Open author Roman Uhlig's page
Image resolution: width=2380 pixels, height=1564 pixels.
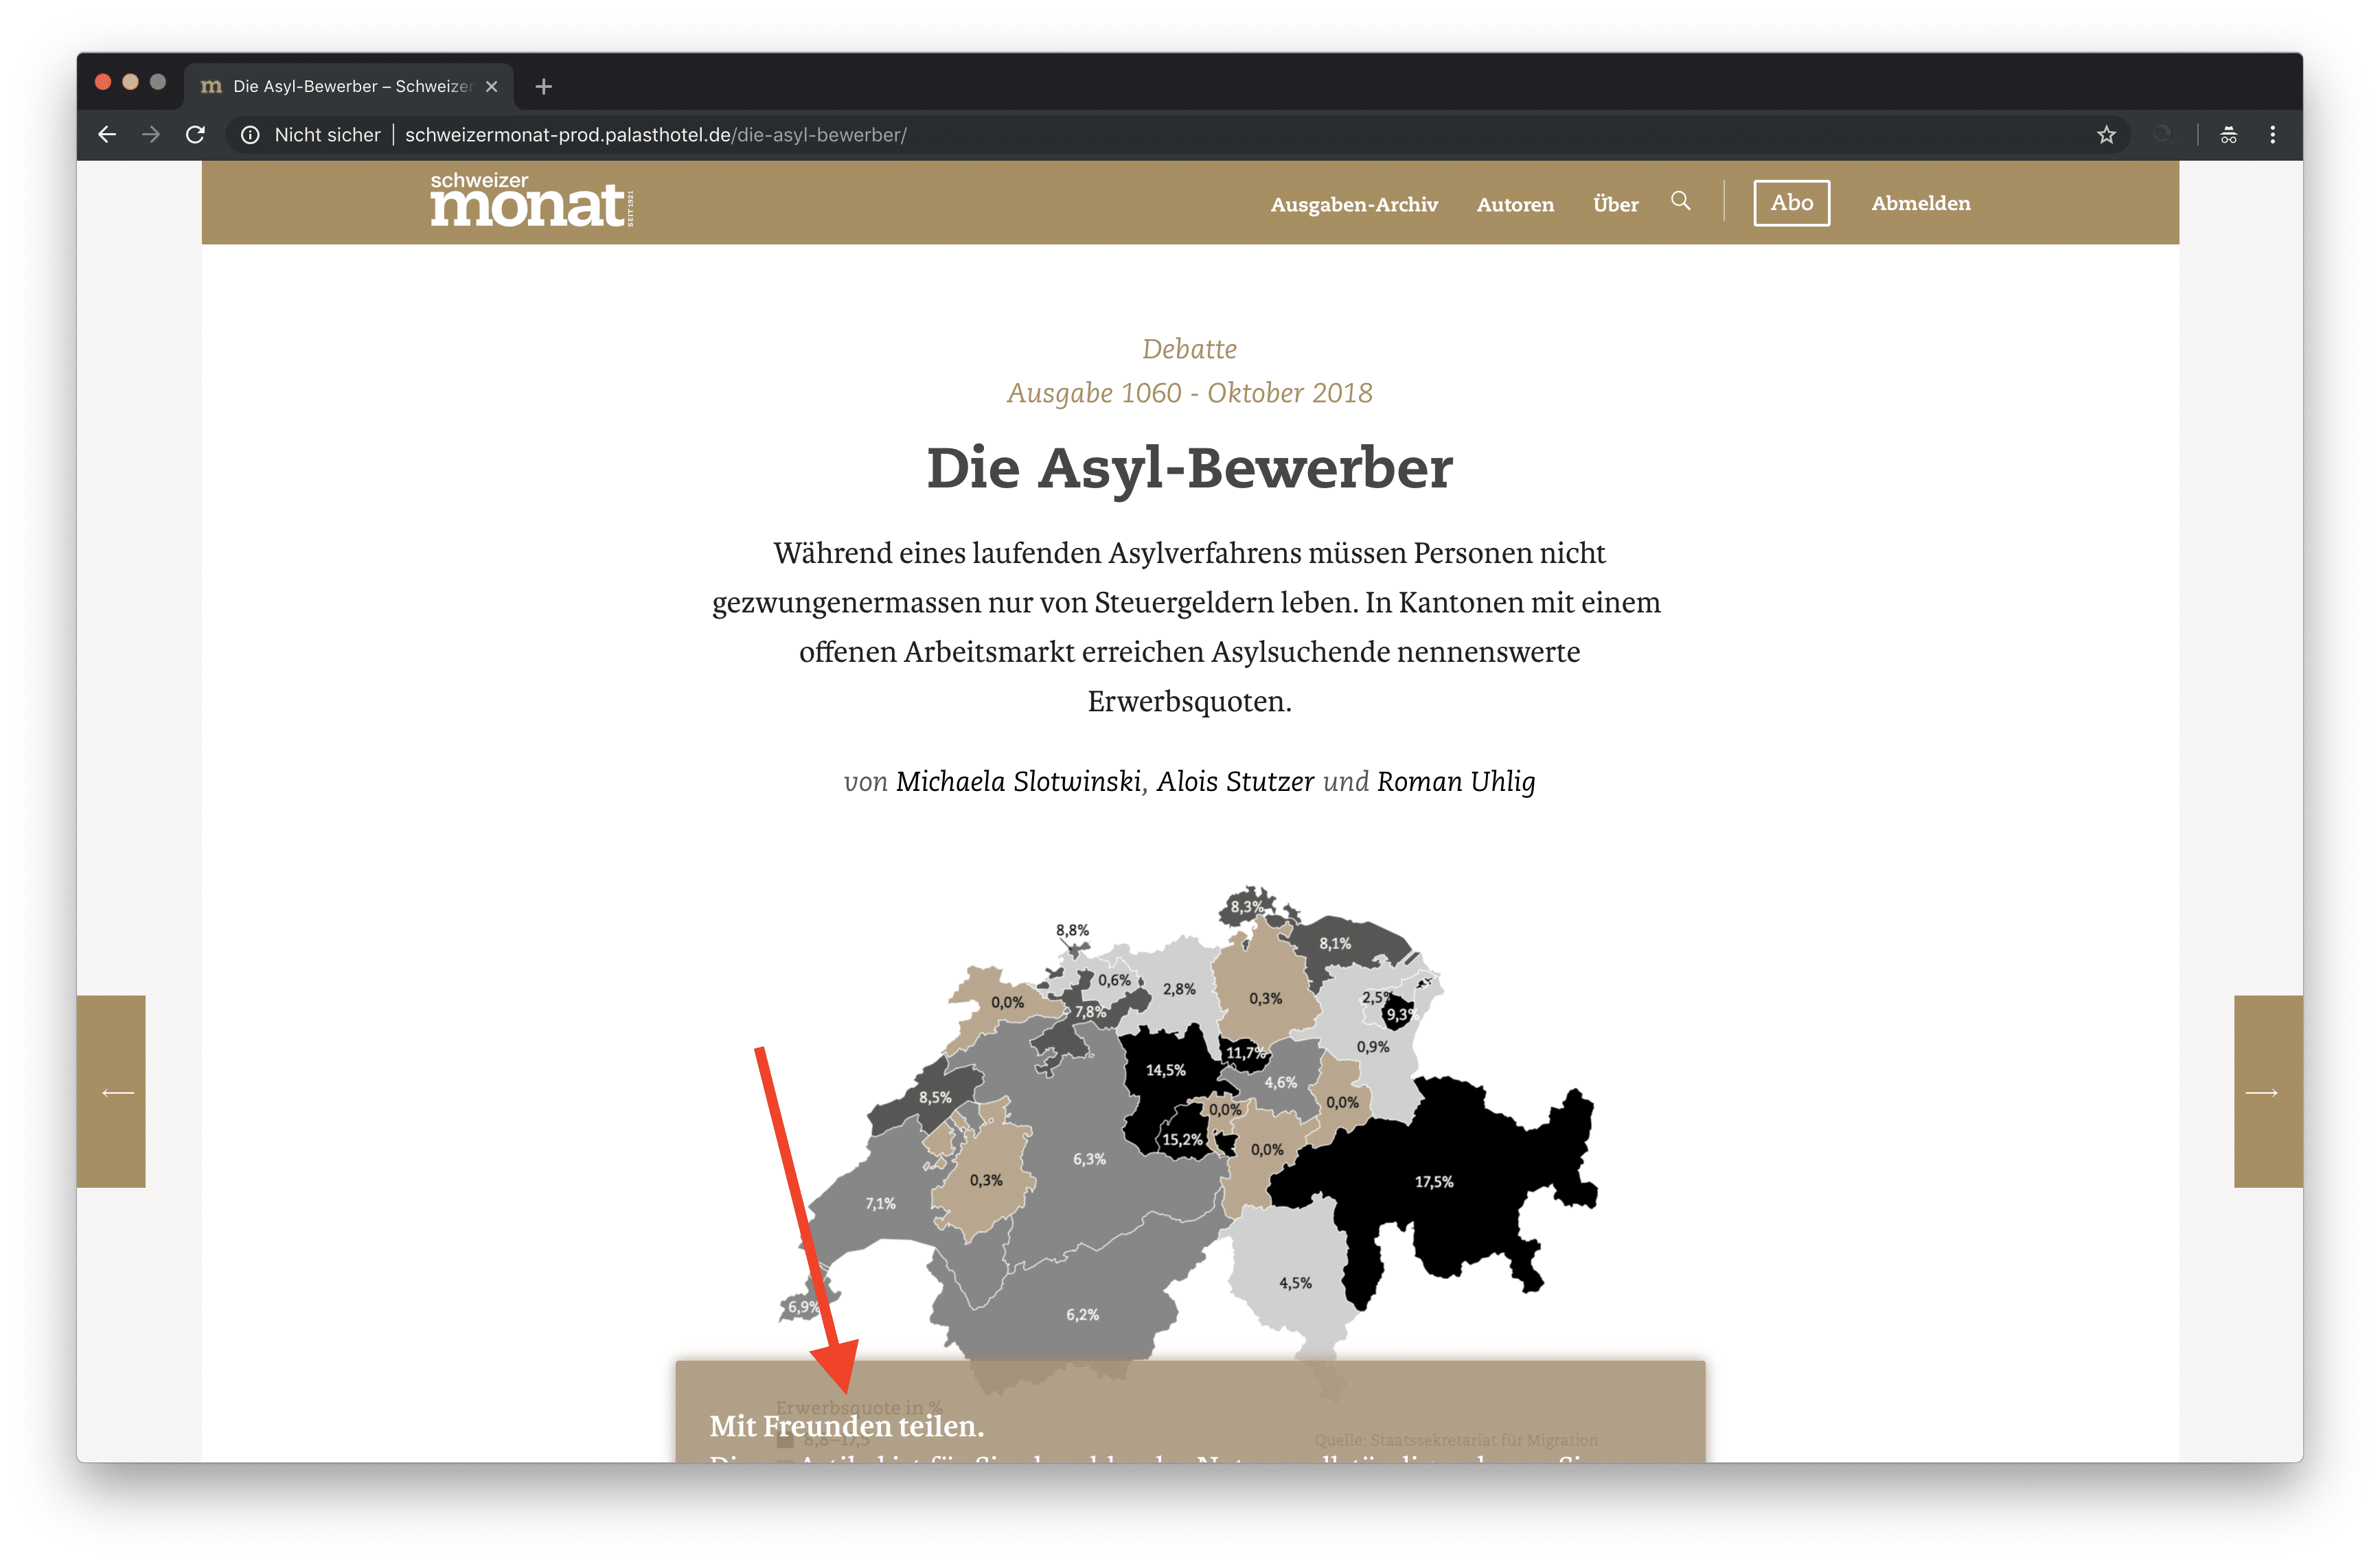point(1456,782)
